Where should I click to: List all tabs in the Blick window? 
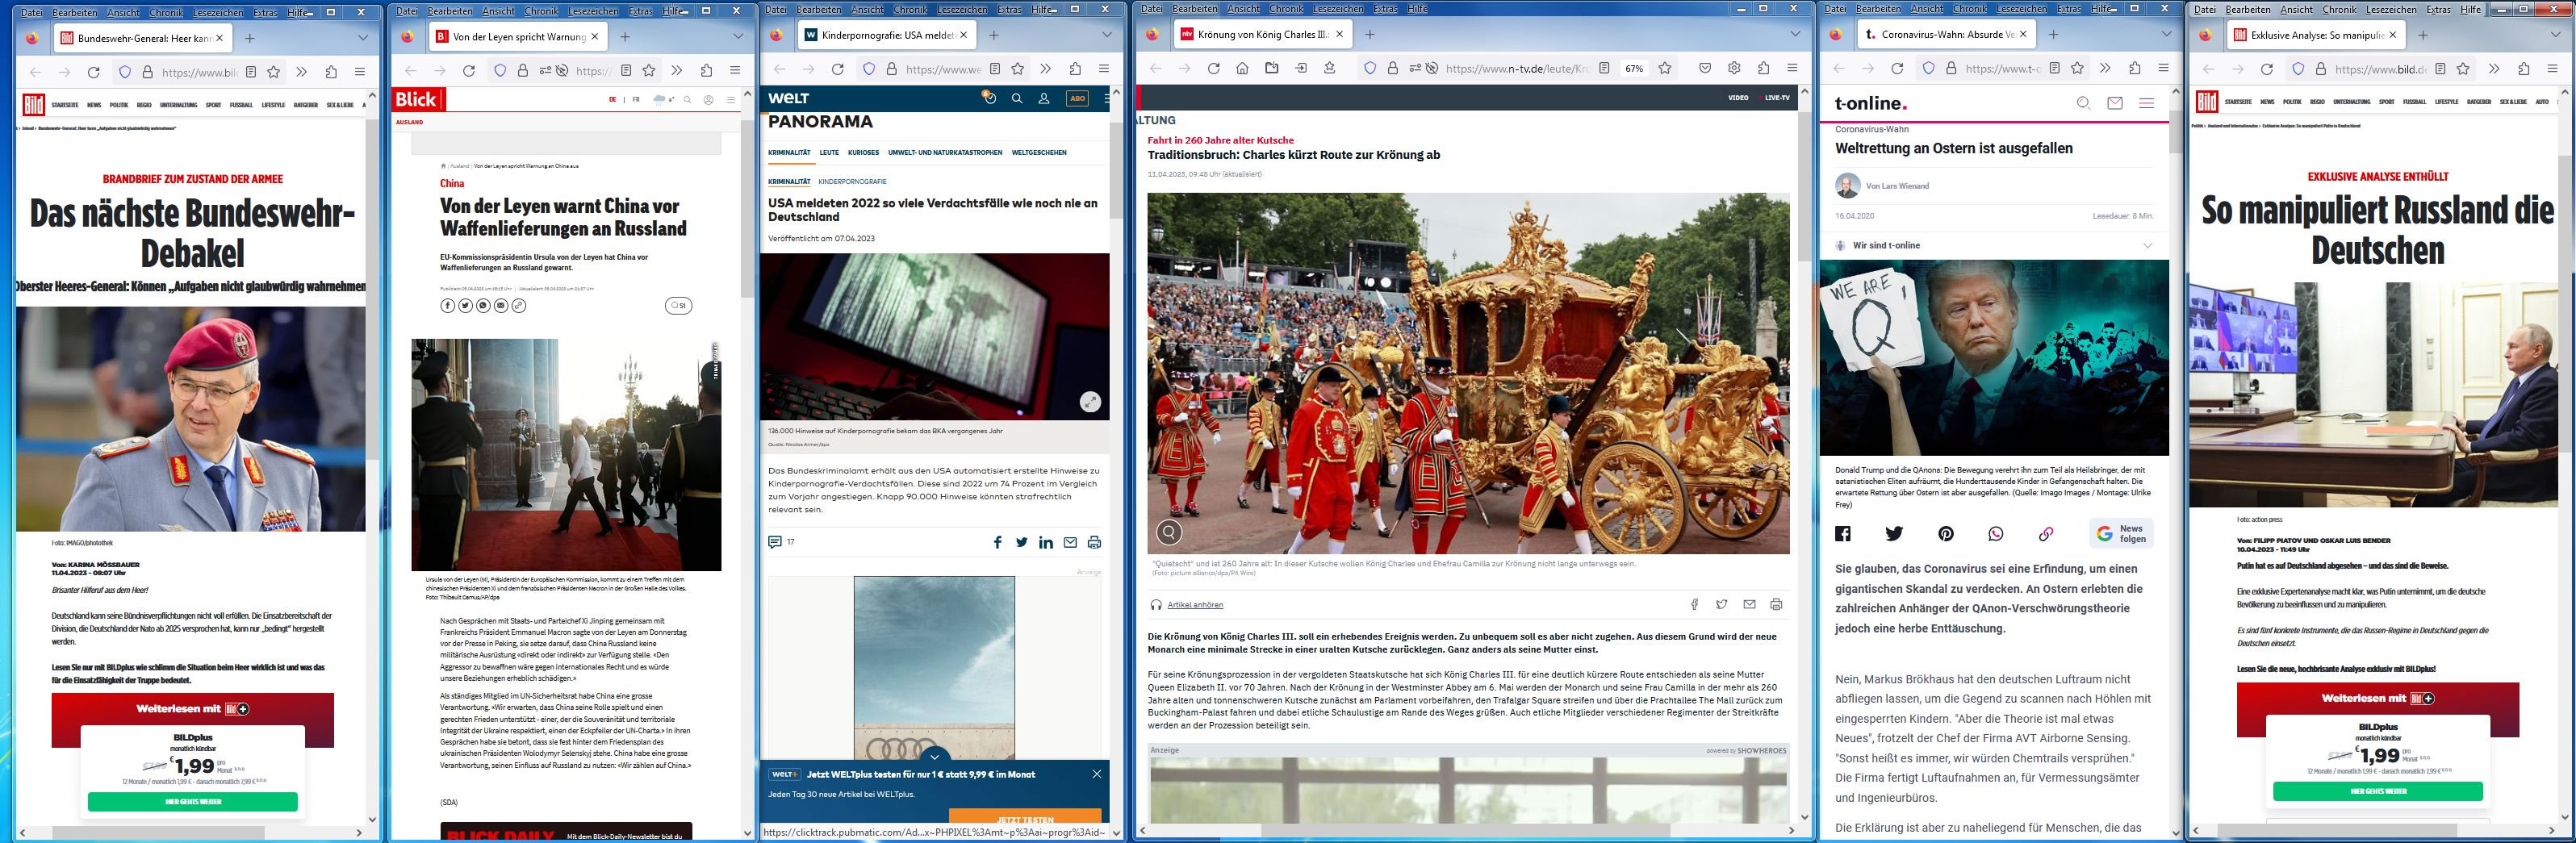(x=738, y=36)
